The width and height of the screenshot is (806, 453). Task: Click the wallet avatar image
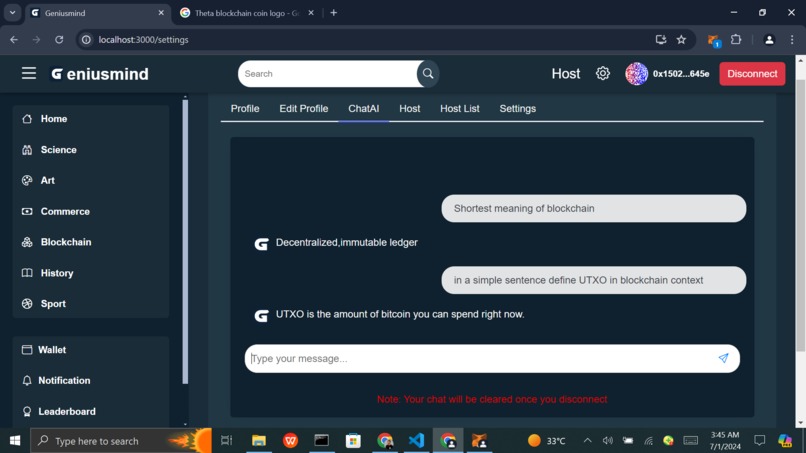tap(636, 74)
